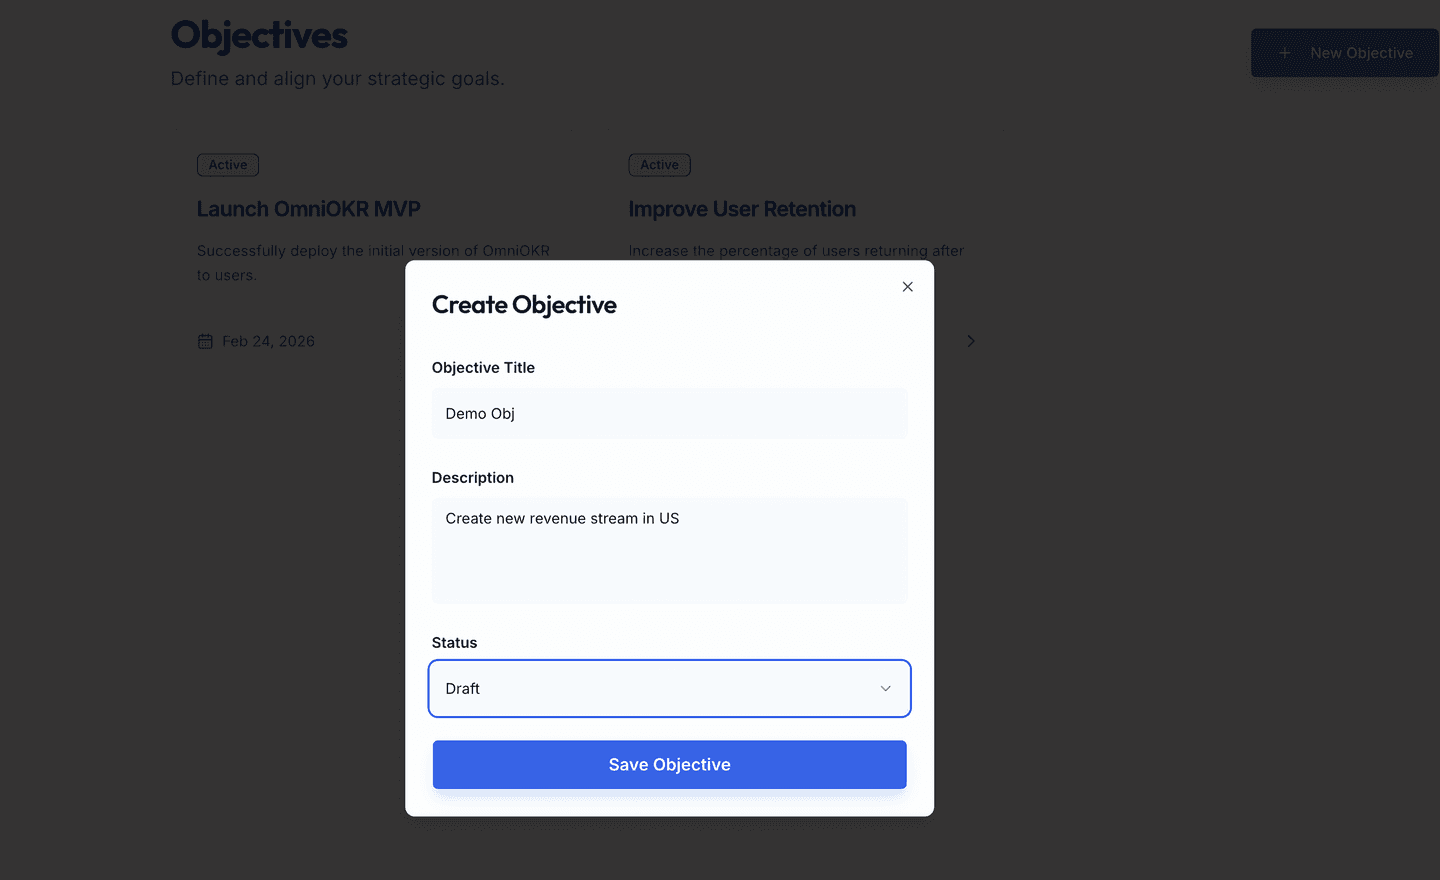The height and width of the screenshot is (880, 1440).
Task: Click the Objective Title input containing Demo Obj
Action: coord(669,413)
